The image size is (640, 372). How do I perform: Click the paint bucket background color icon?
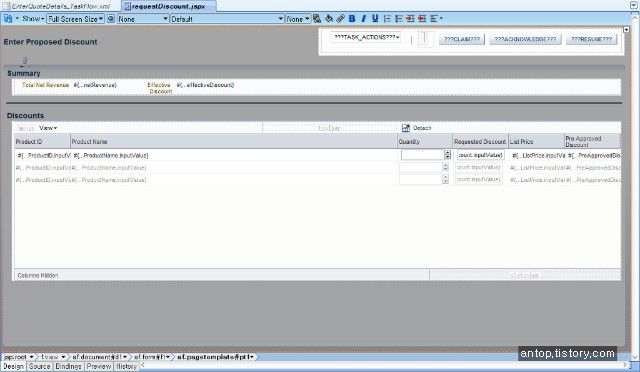point(329,18)
